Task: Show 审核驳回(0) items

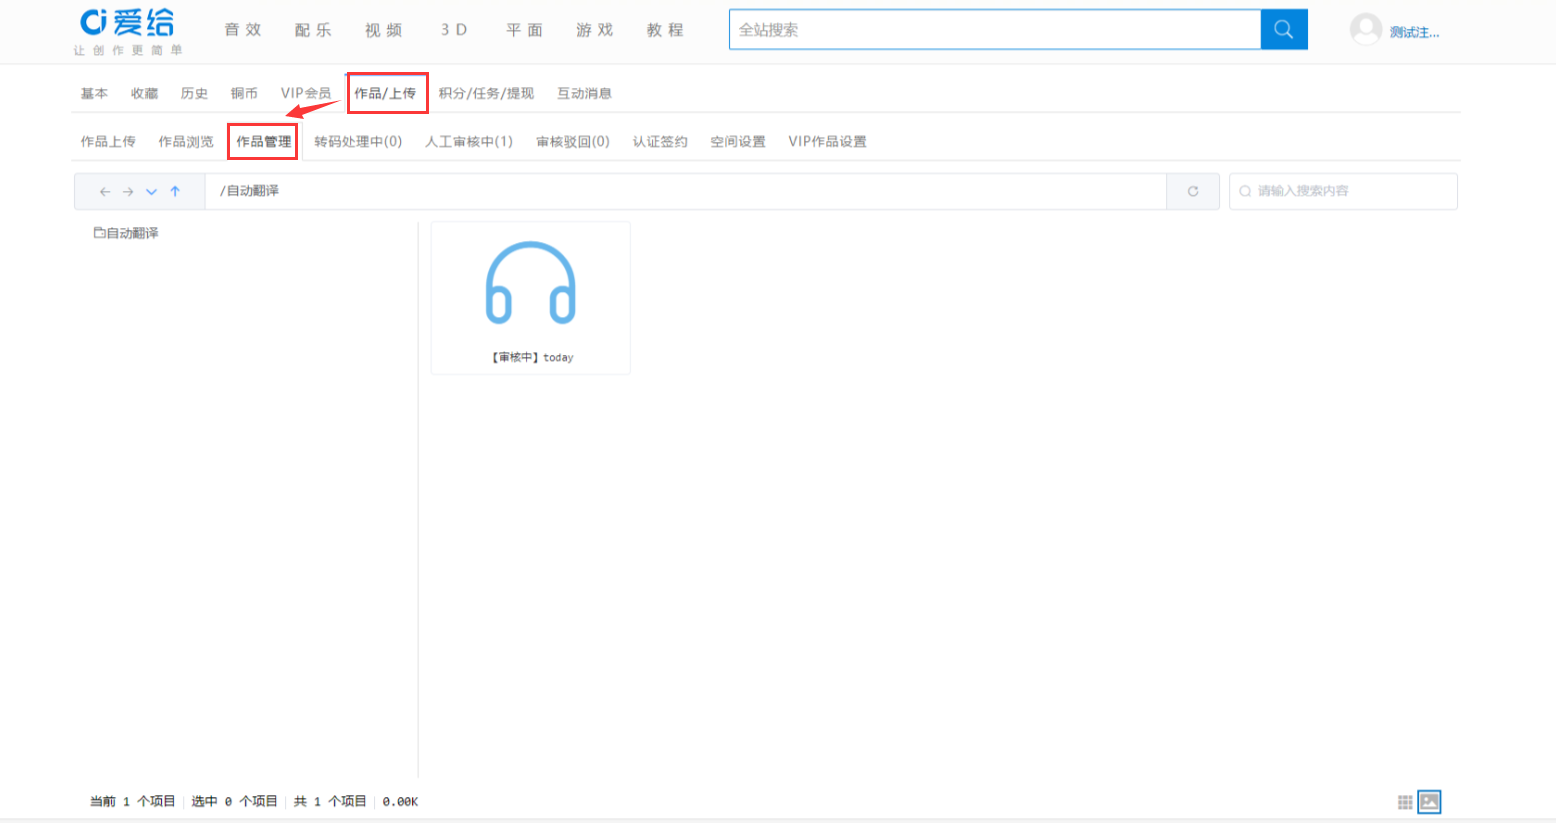Action: click(573, 142)
